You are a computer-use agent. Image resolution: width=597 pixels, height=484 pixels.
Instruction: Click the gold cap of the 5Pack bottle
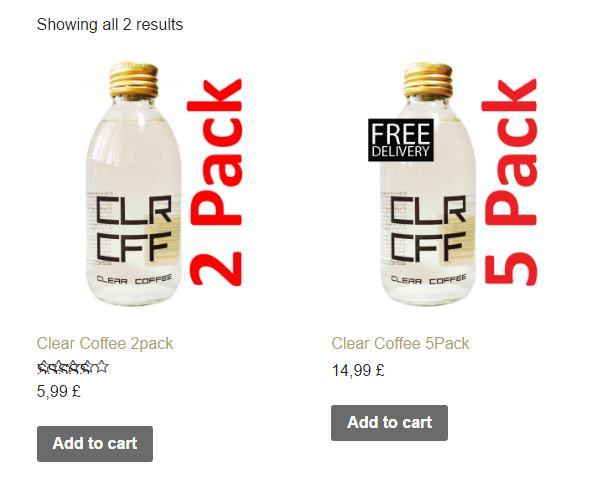pyautogui.click(x=428, y=80)
